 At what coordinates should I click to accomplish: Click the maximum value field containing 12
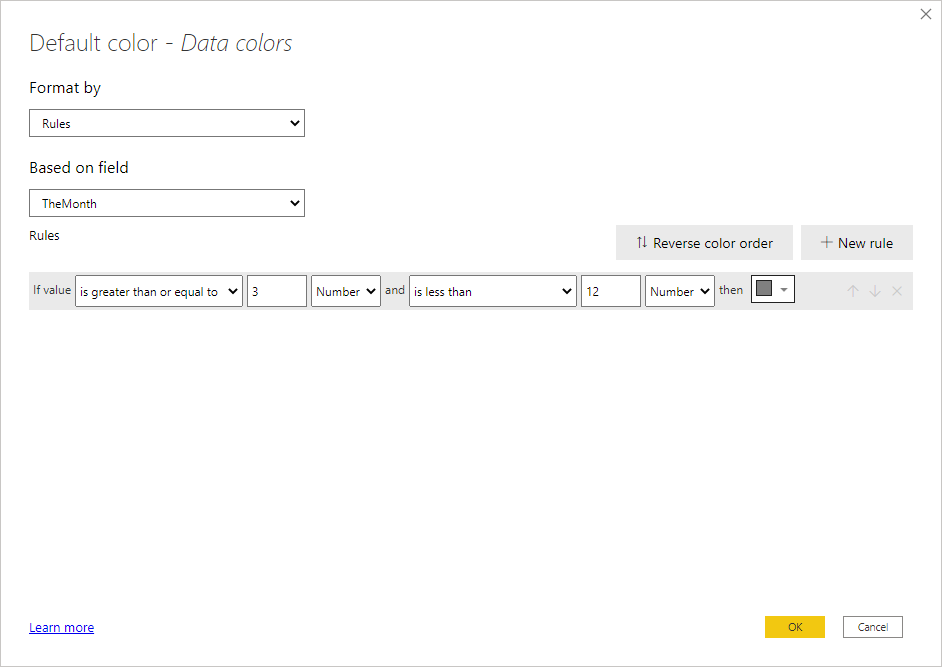610,291
